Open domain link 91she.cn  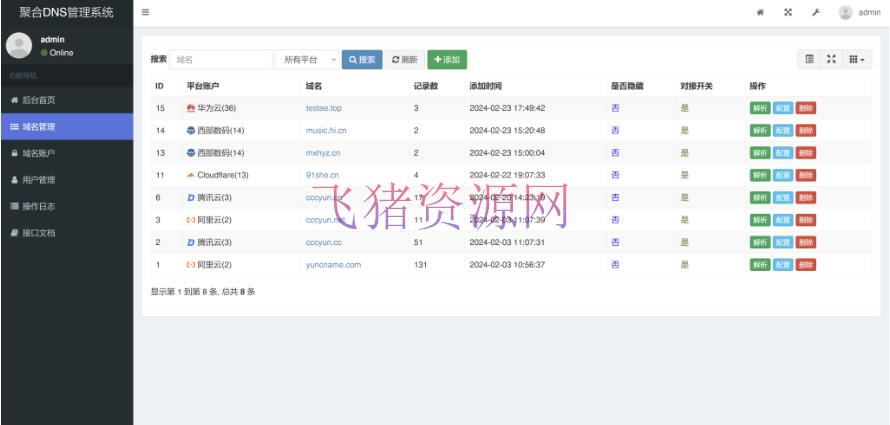coord(322,175)
